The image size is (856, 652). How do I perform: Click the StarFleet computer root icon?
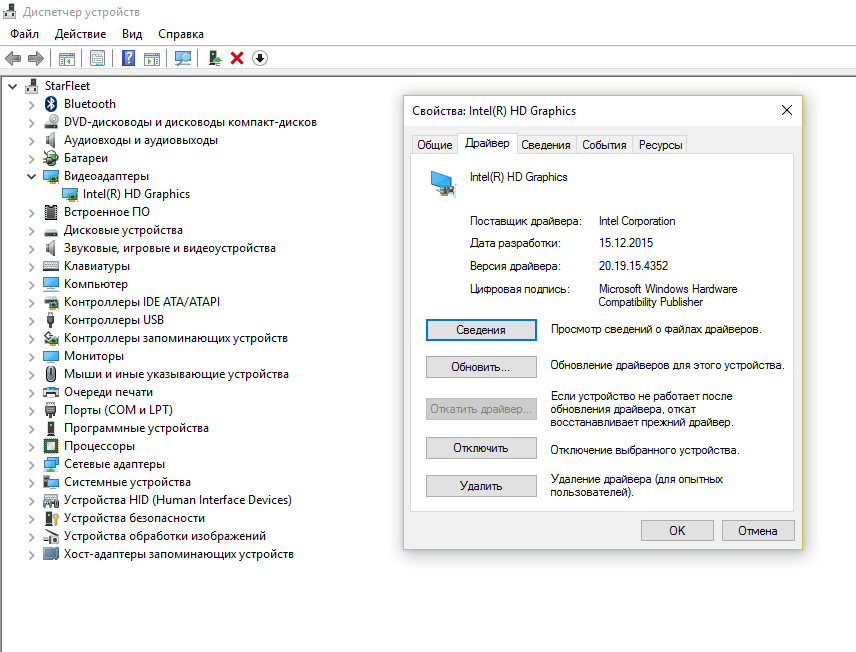click(32, 86)
